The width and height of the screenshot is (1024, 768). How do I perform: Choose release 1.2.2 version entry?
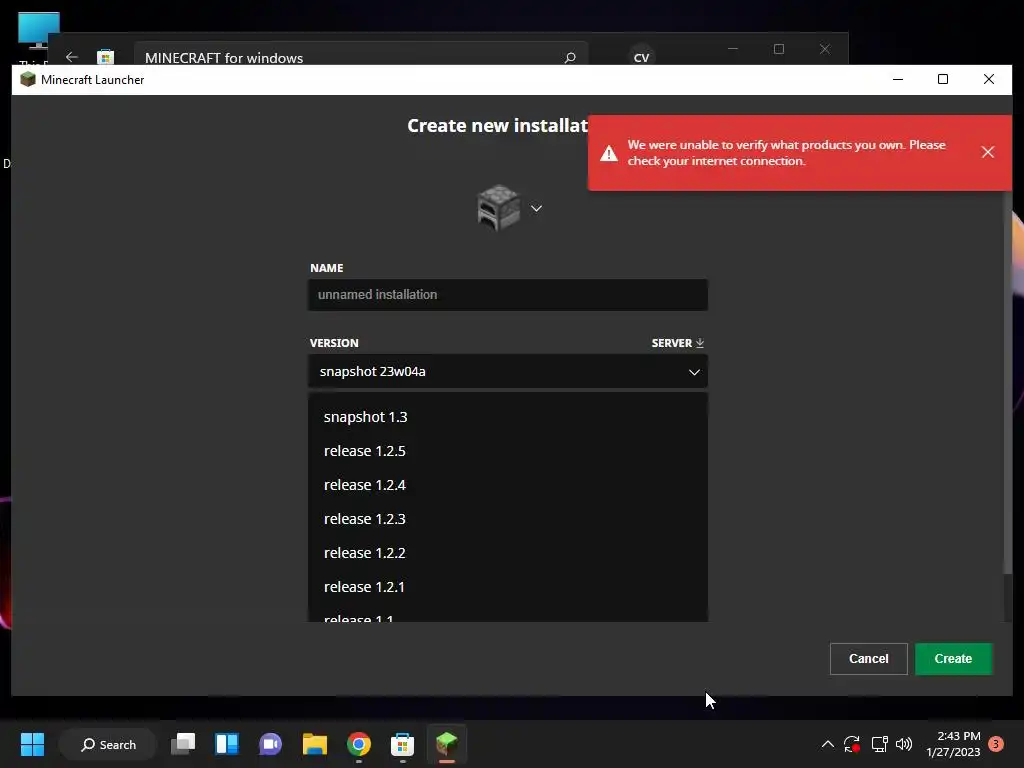click(507, 552)
